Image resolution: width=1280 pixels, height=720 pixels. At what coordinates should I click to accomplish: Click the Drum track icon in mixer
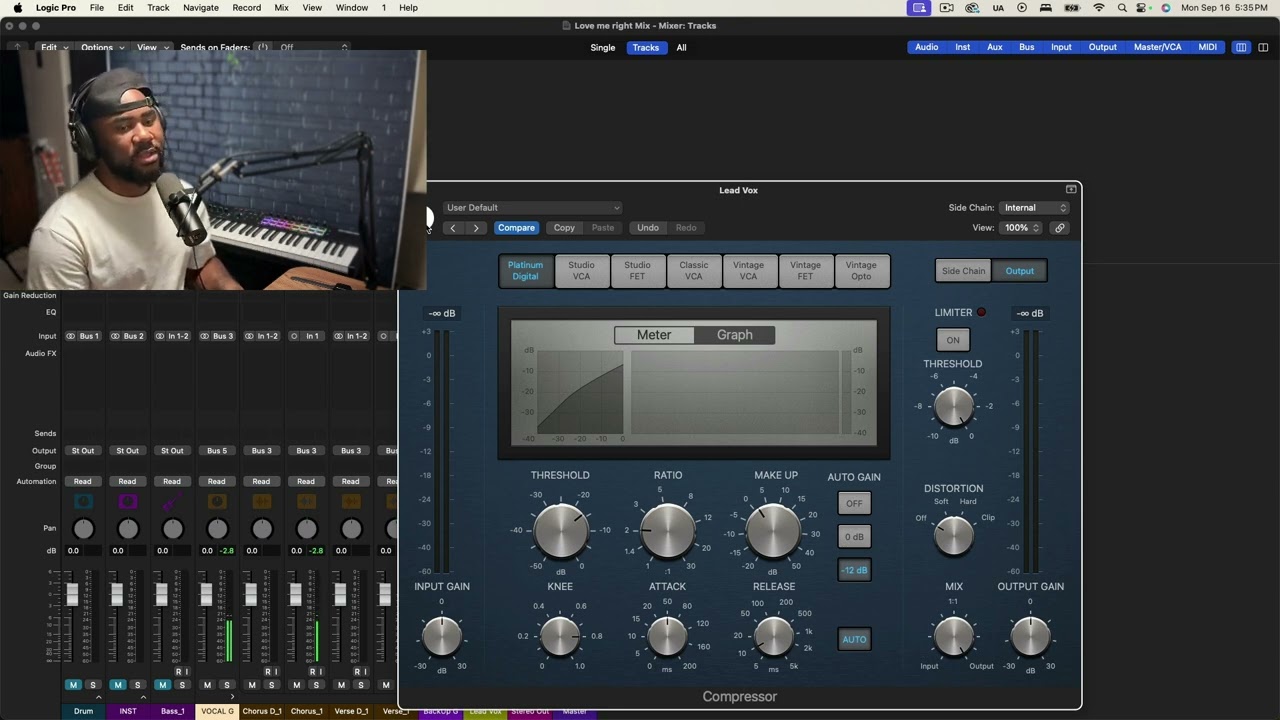83,501
